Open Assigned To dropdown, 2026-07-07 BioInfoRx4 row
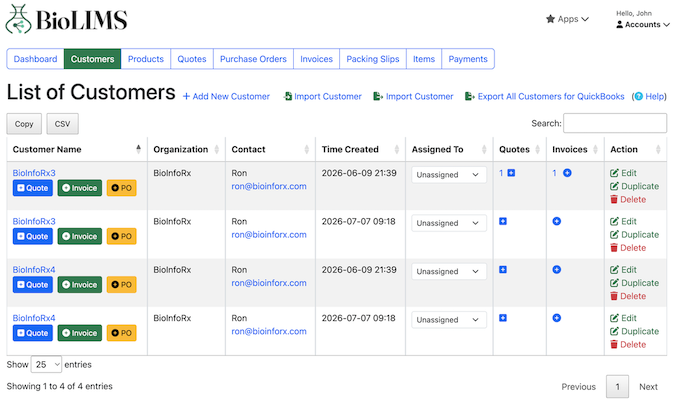This screenshot has height=400, width=677. pos(449,320)
